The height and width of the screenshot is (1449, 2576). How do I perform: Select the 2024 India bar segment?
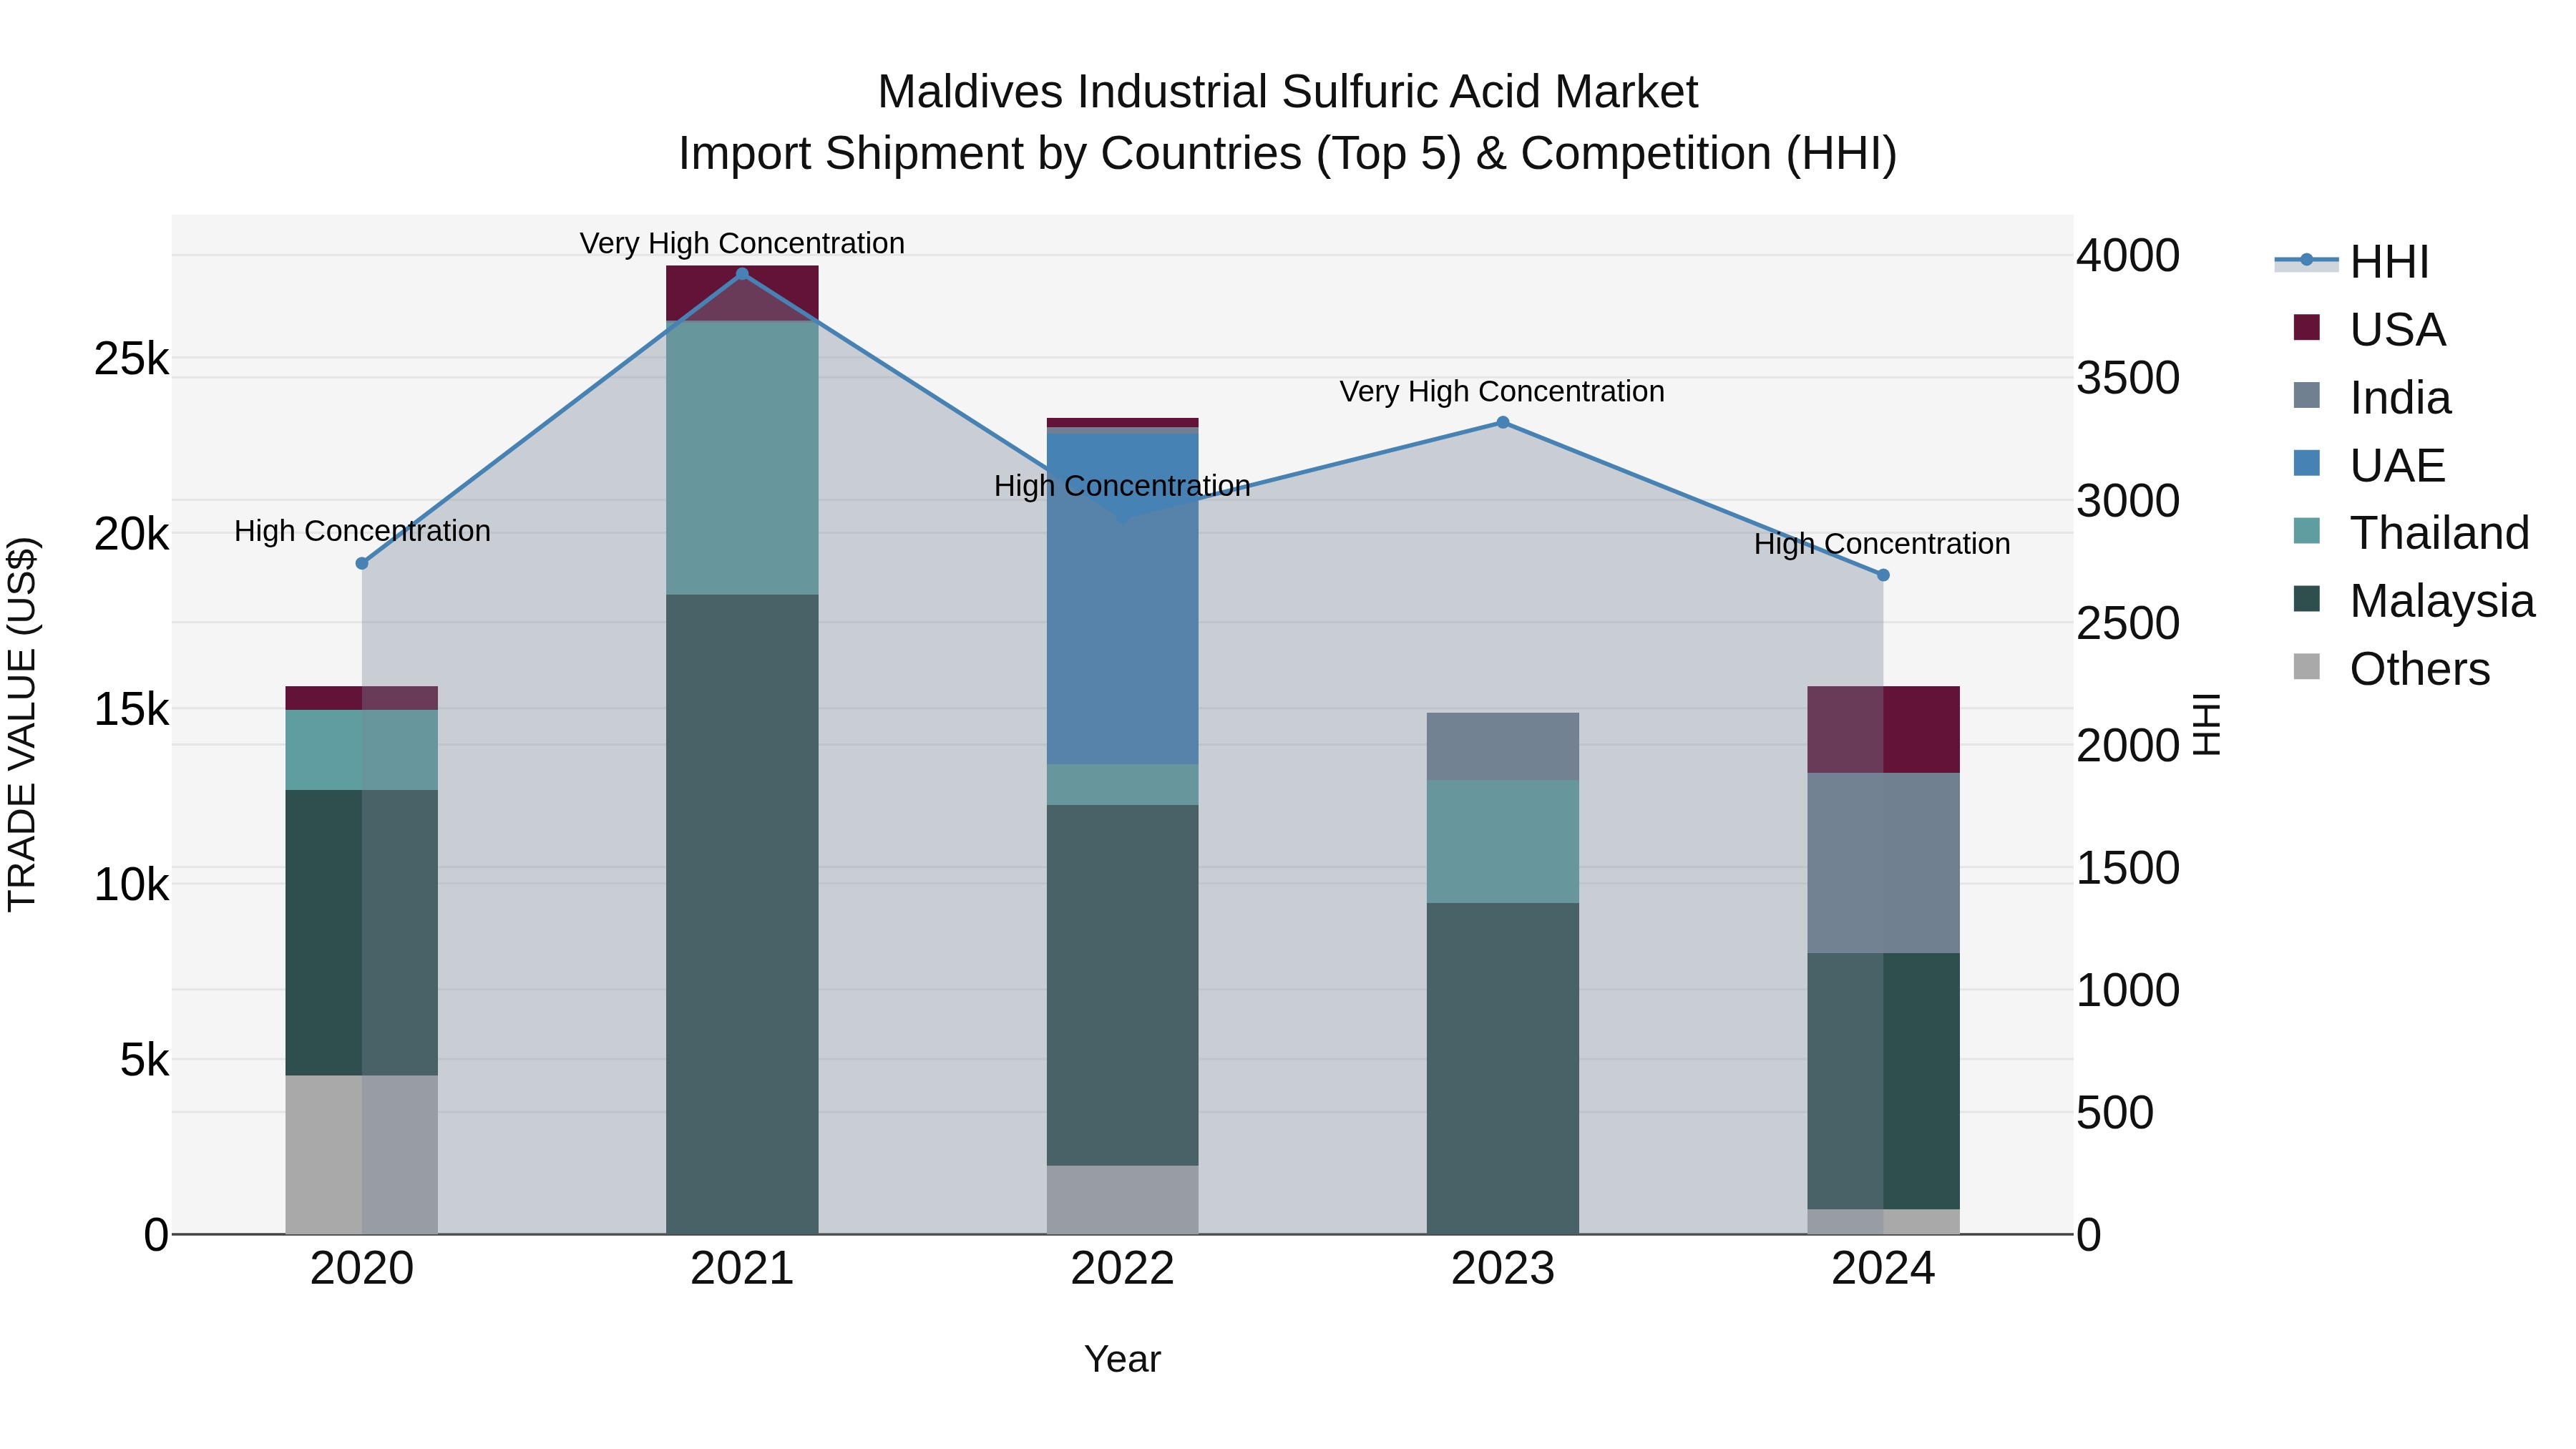point(1883,863)
